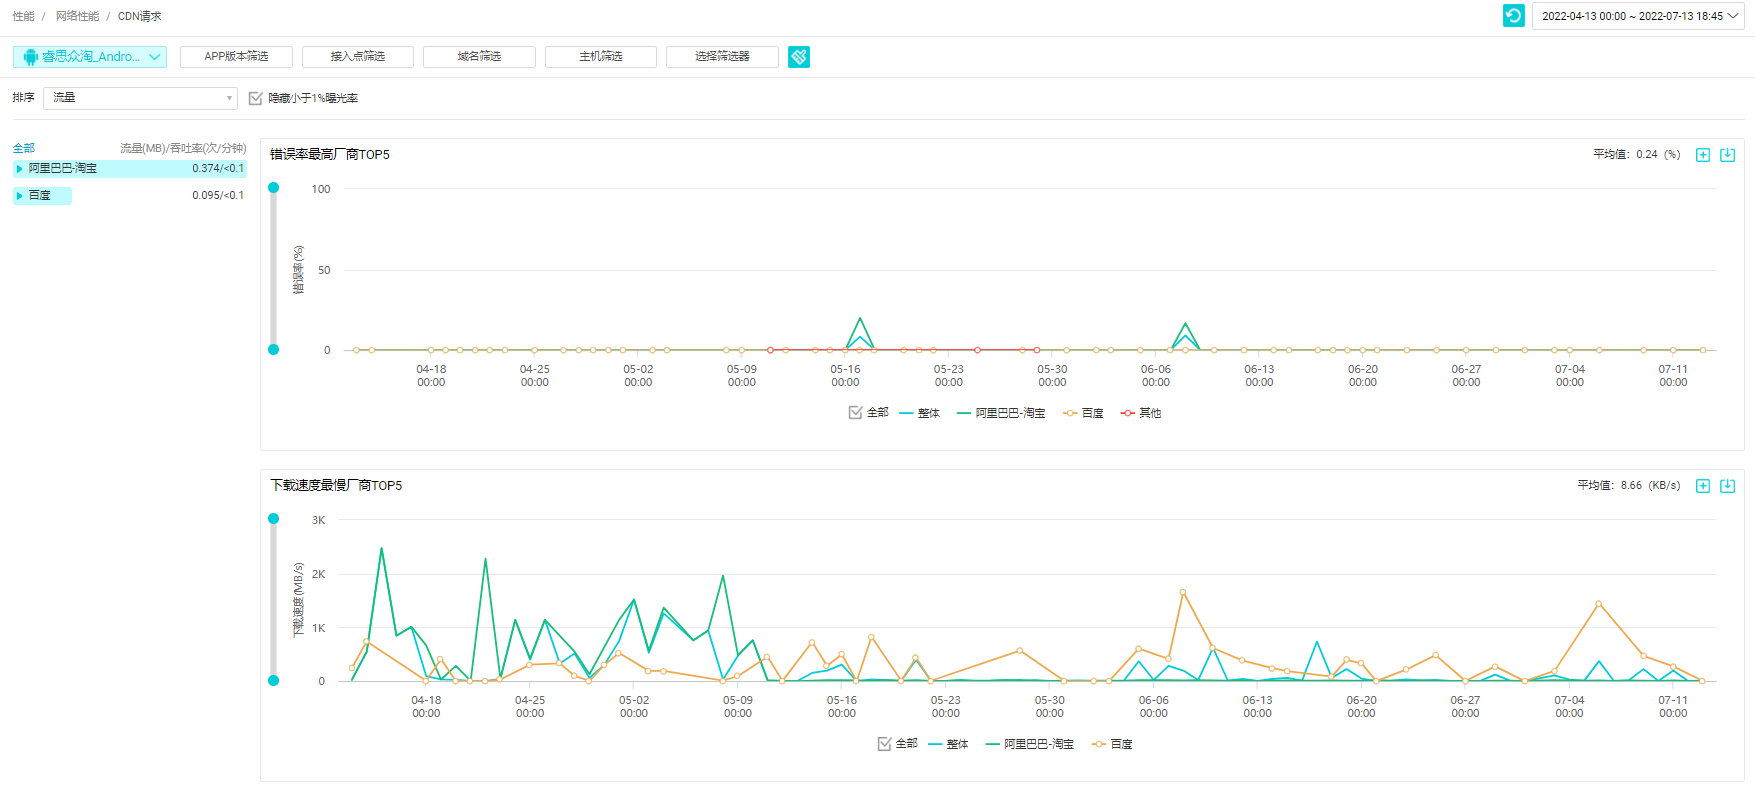Download the 下载速度最慢厂商TOP5 chart
Screen dimensions: 1755x793
pos(1727,486)
